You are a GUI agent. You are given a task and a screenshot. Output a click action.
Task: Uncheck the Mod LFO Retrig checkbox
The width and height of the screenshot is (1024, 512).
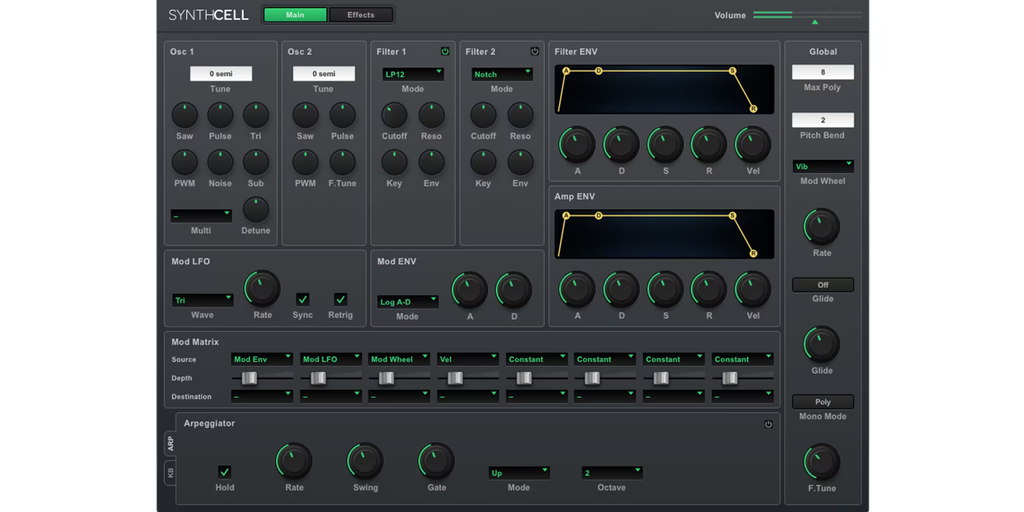340,299
